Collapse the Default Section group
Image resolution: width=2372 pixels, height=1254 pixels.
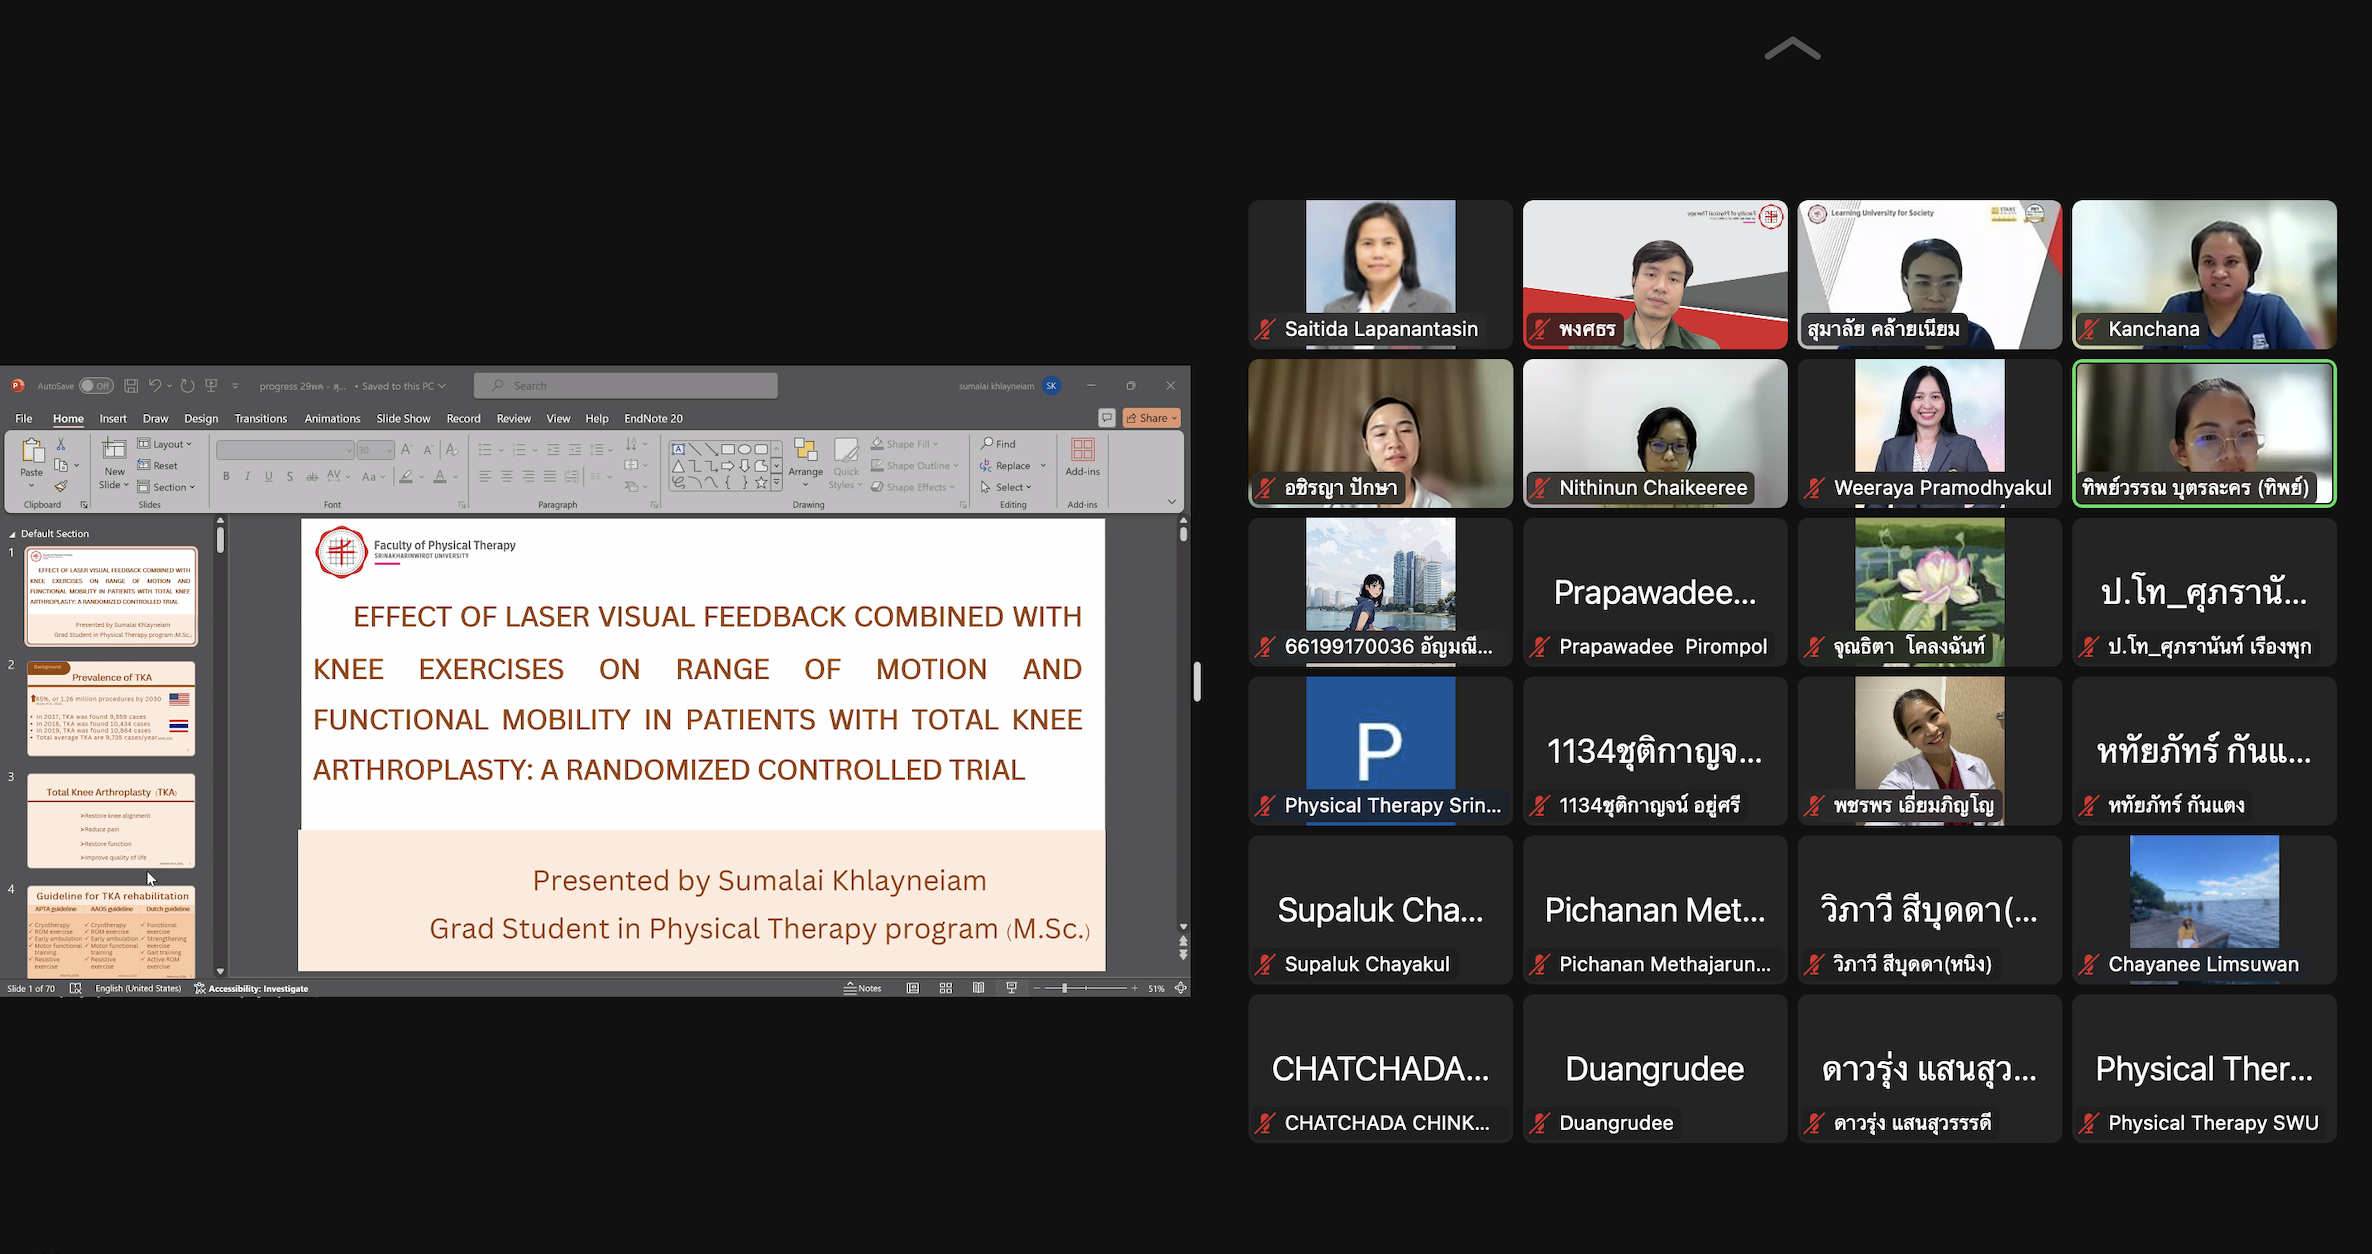click(12, 534)
